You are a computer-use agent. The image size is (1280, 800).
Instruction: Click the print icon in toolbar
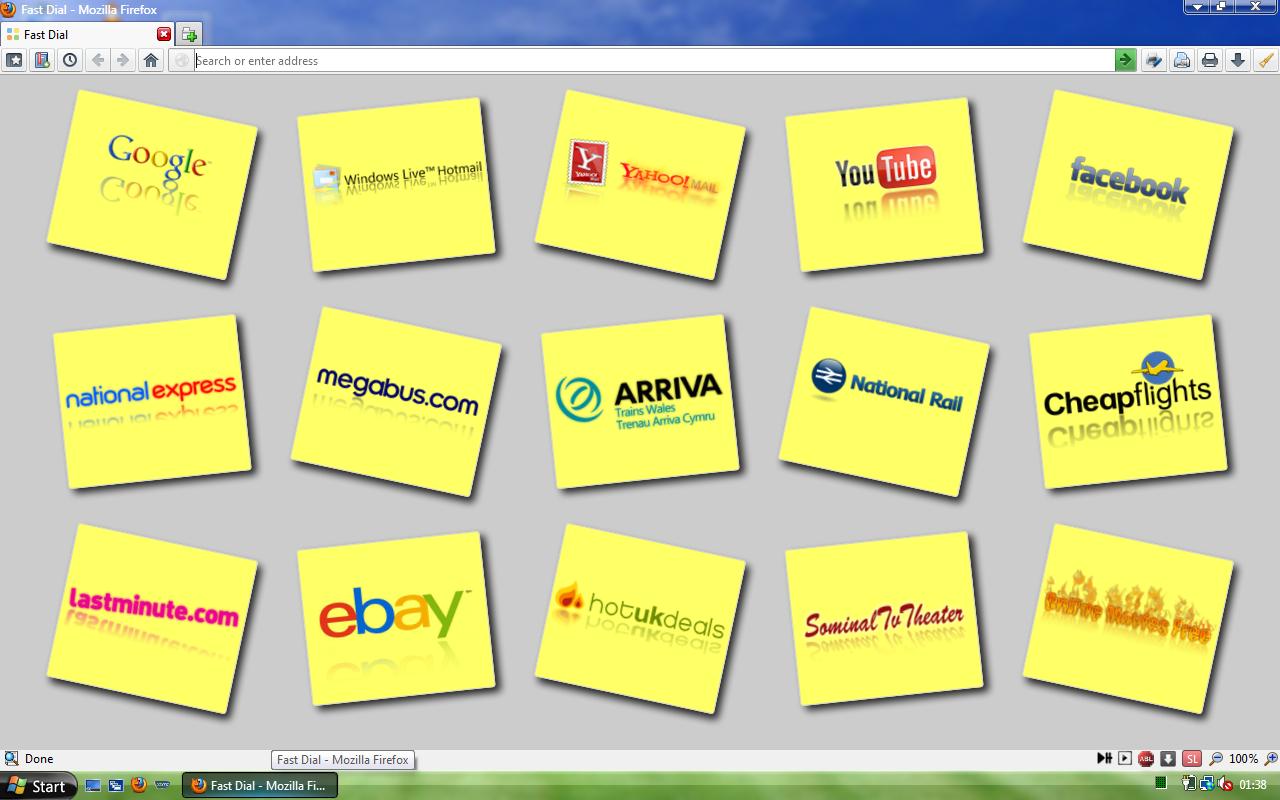[x=1210, y=60]
